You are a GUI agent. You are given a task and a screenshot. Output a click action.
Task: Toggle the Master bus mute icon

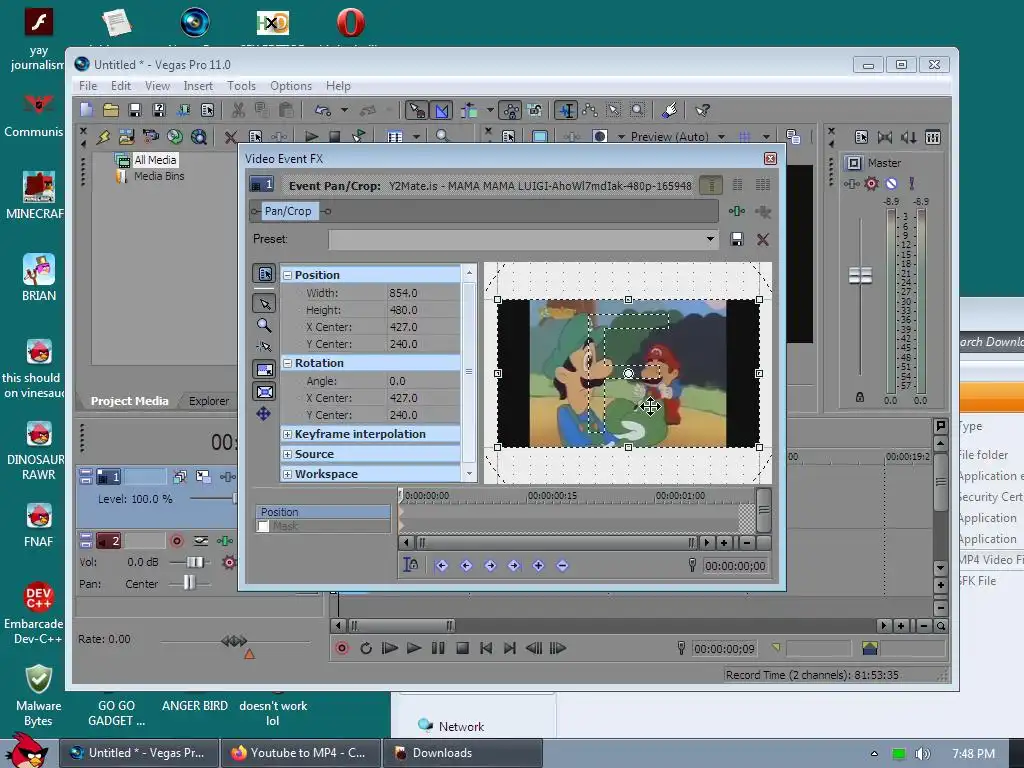point(891,184)
